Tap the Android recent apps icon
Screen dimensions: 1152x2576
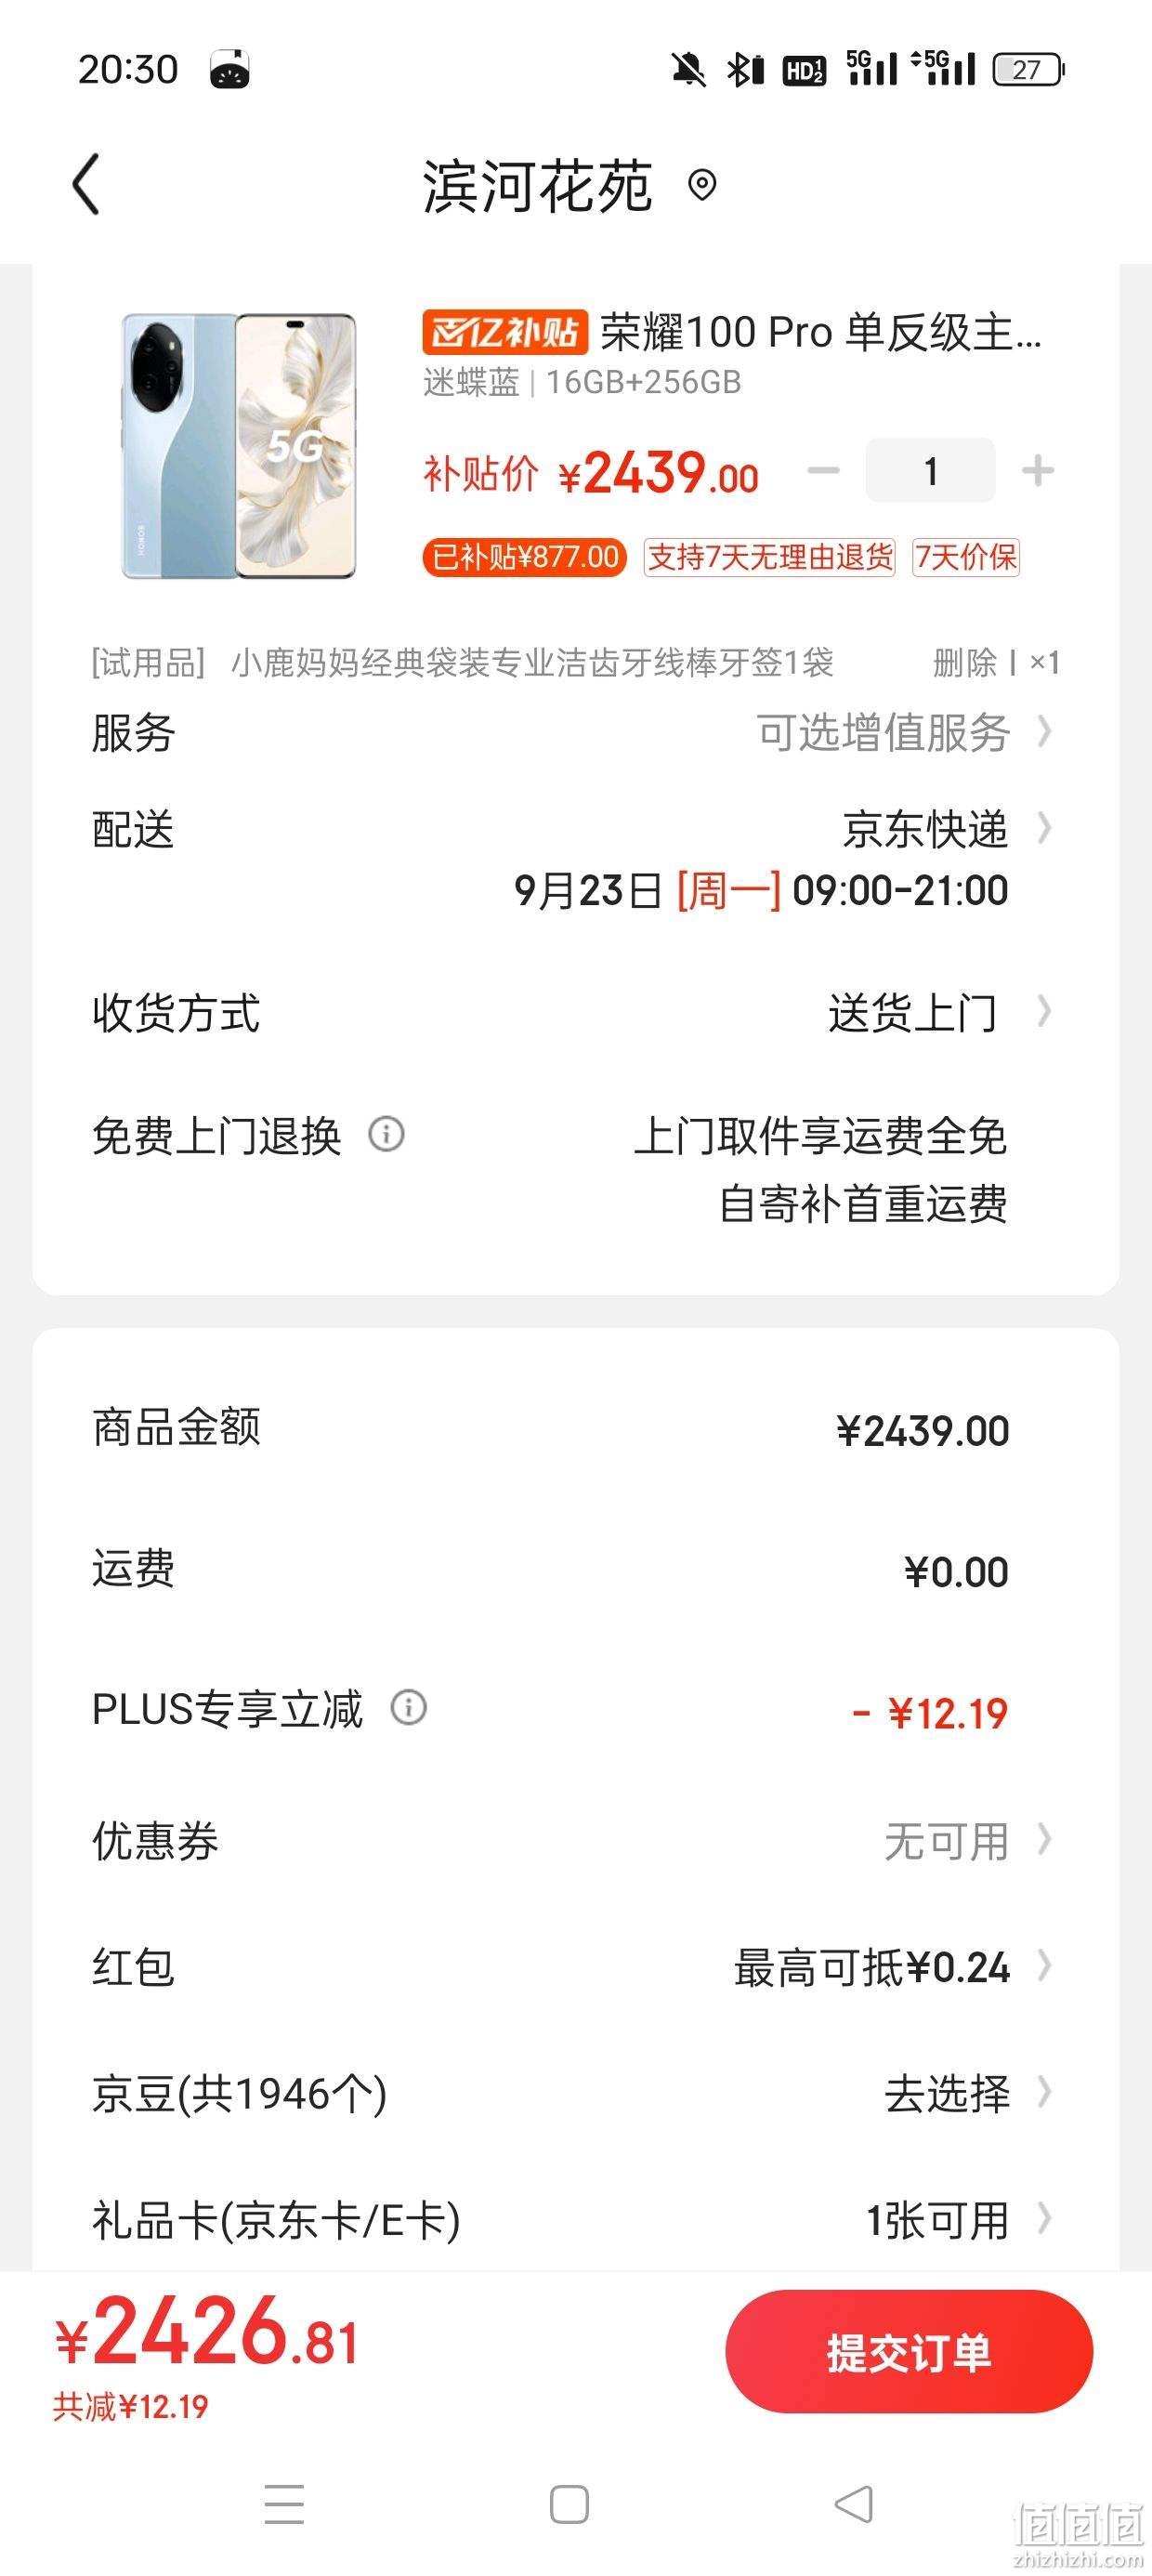(284, 2504)
